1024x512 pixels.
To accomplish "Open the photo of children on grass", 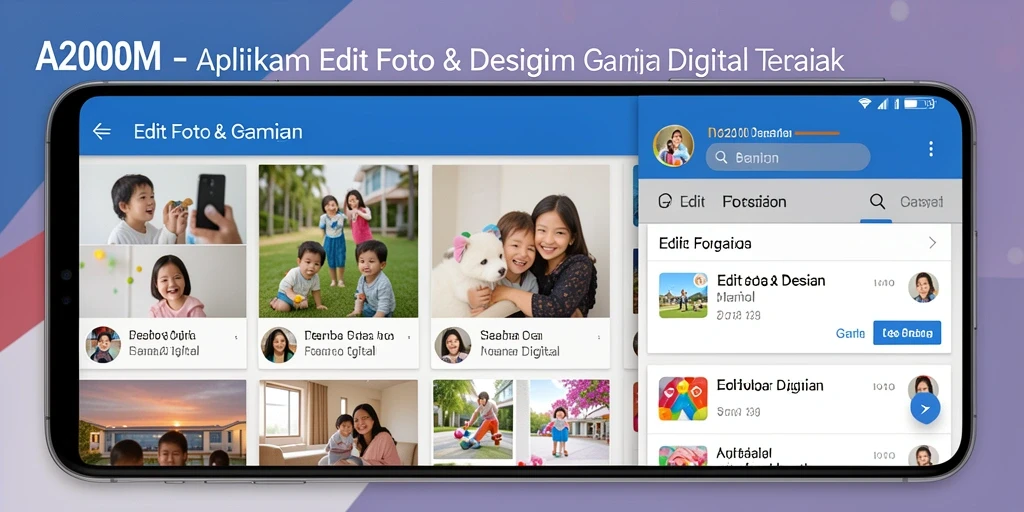I will tap(338, 241).
